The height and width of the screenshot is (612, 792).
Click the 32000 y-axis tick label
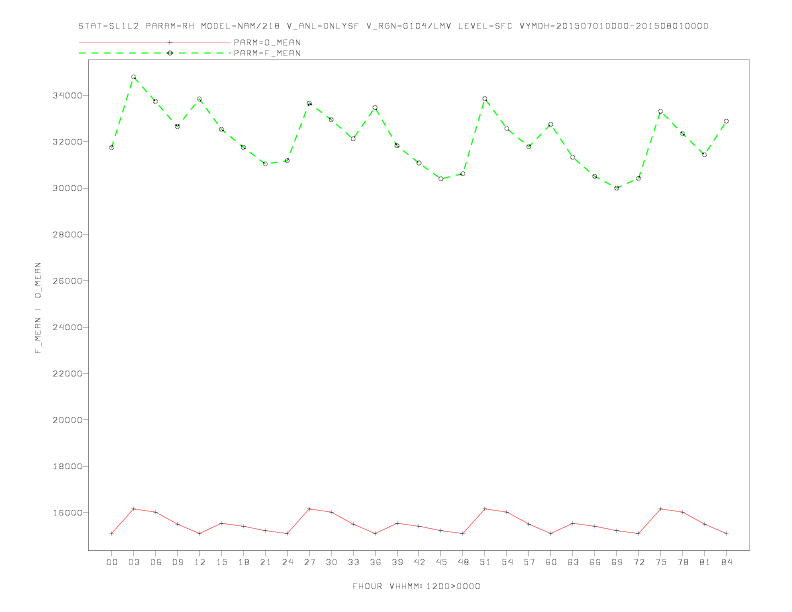(x=67, y=142)
